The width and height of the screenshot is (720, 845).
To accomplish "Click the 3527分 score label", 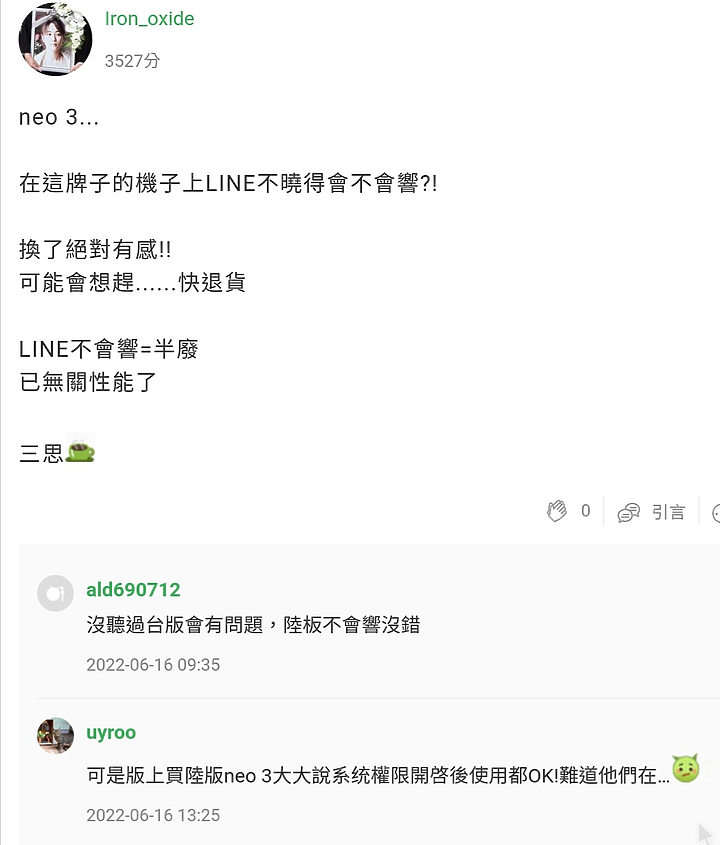I will click(132, 61).
